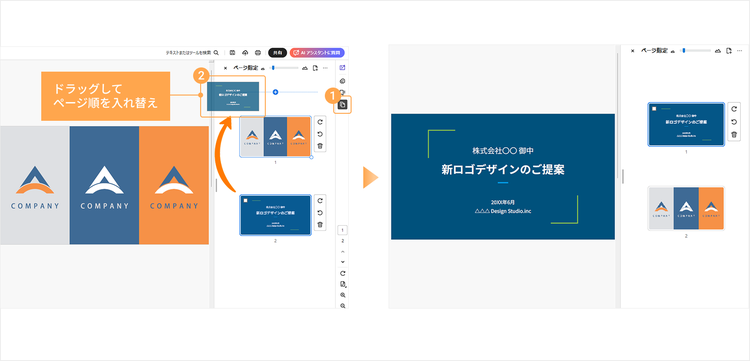Click COMPANY text on the gray logo panel
The width and height of the screenshot is (750, 361).
point(35,206)
